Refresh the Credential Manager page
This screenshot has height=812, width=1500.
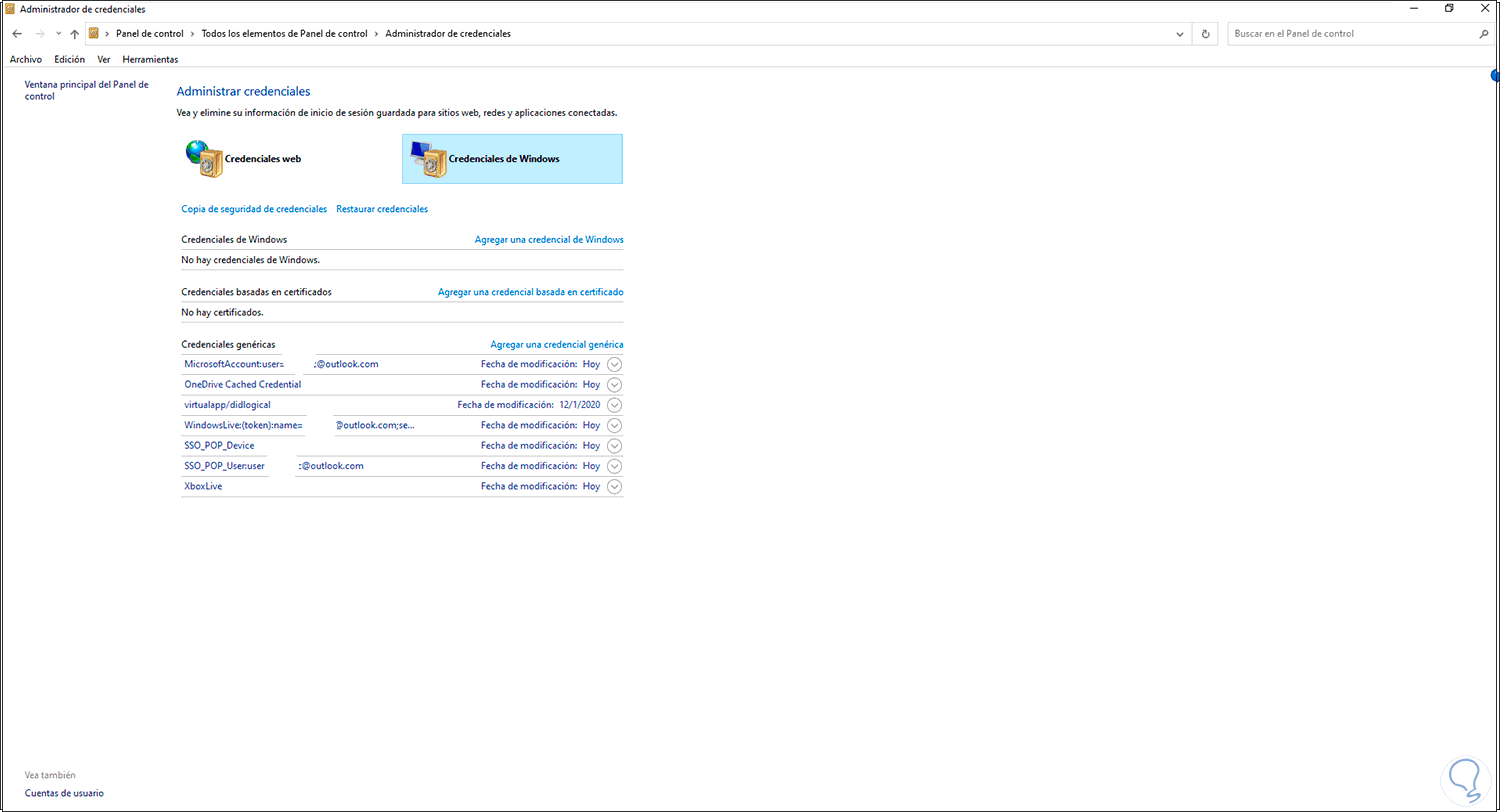coord(1206,33)
